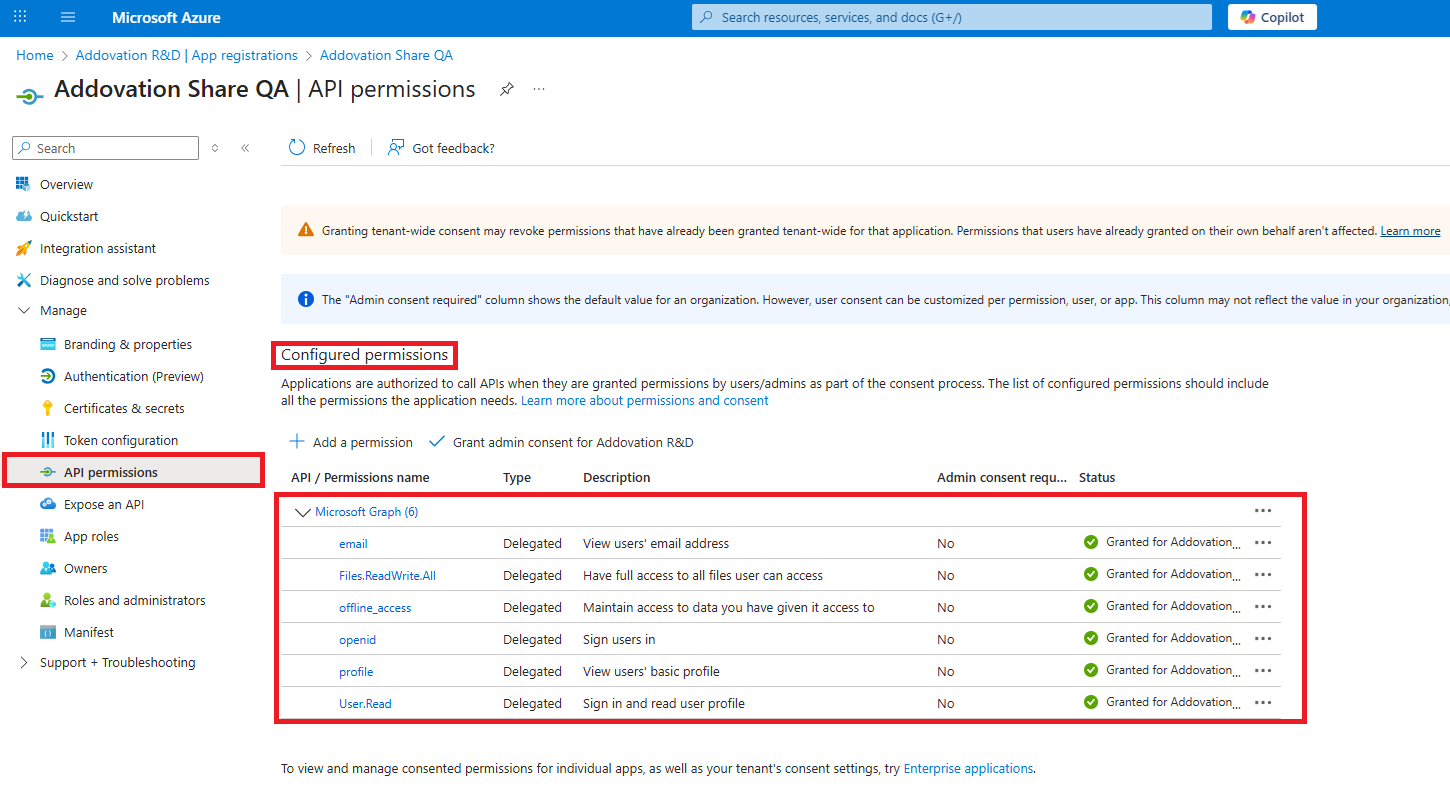Click Add a permission
This screenshot has width=1450, height=791.
[351, 442]
